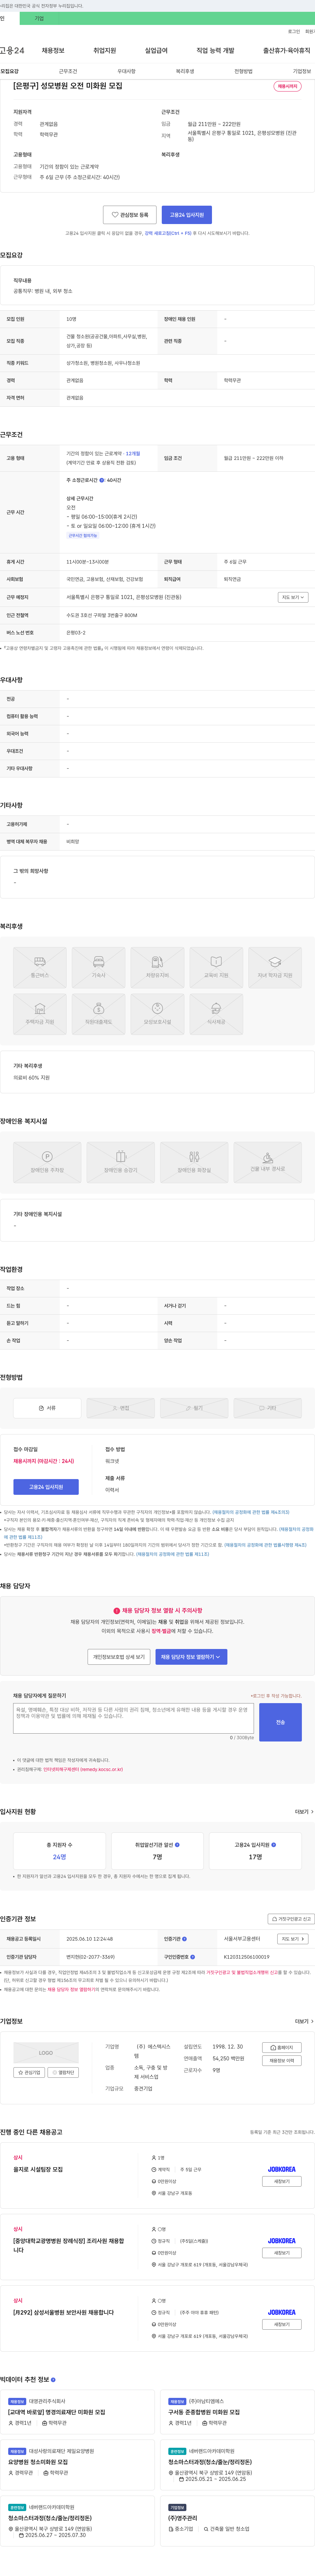Click the 전송 button
This screenshot has height=2576, width=315.
[280, 1722]
